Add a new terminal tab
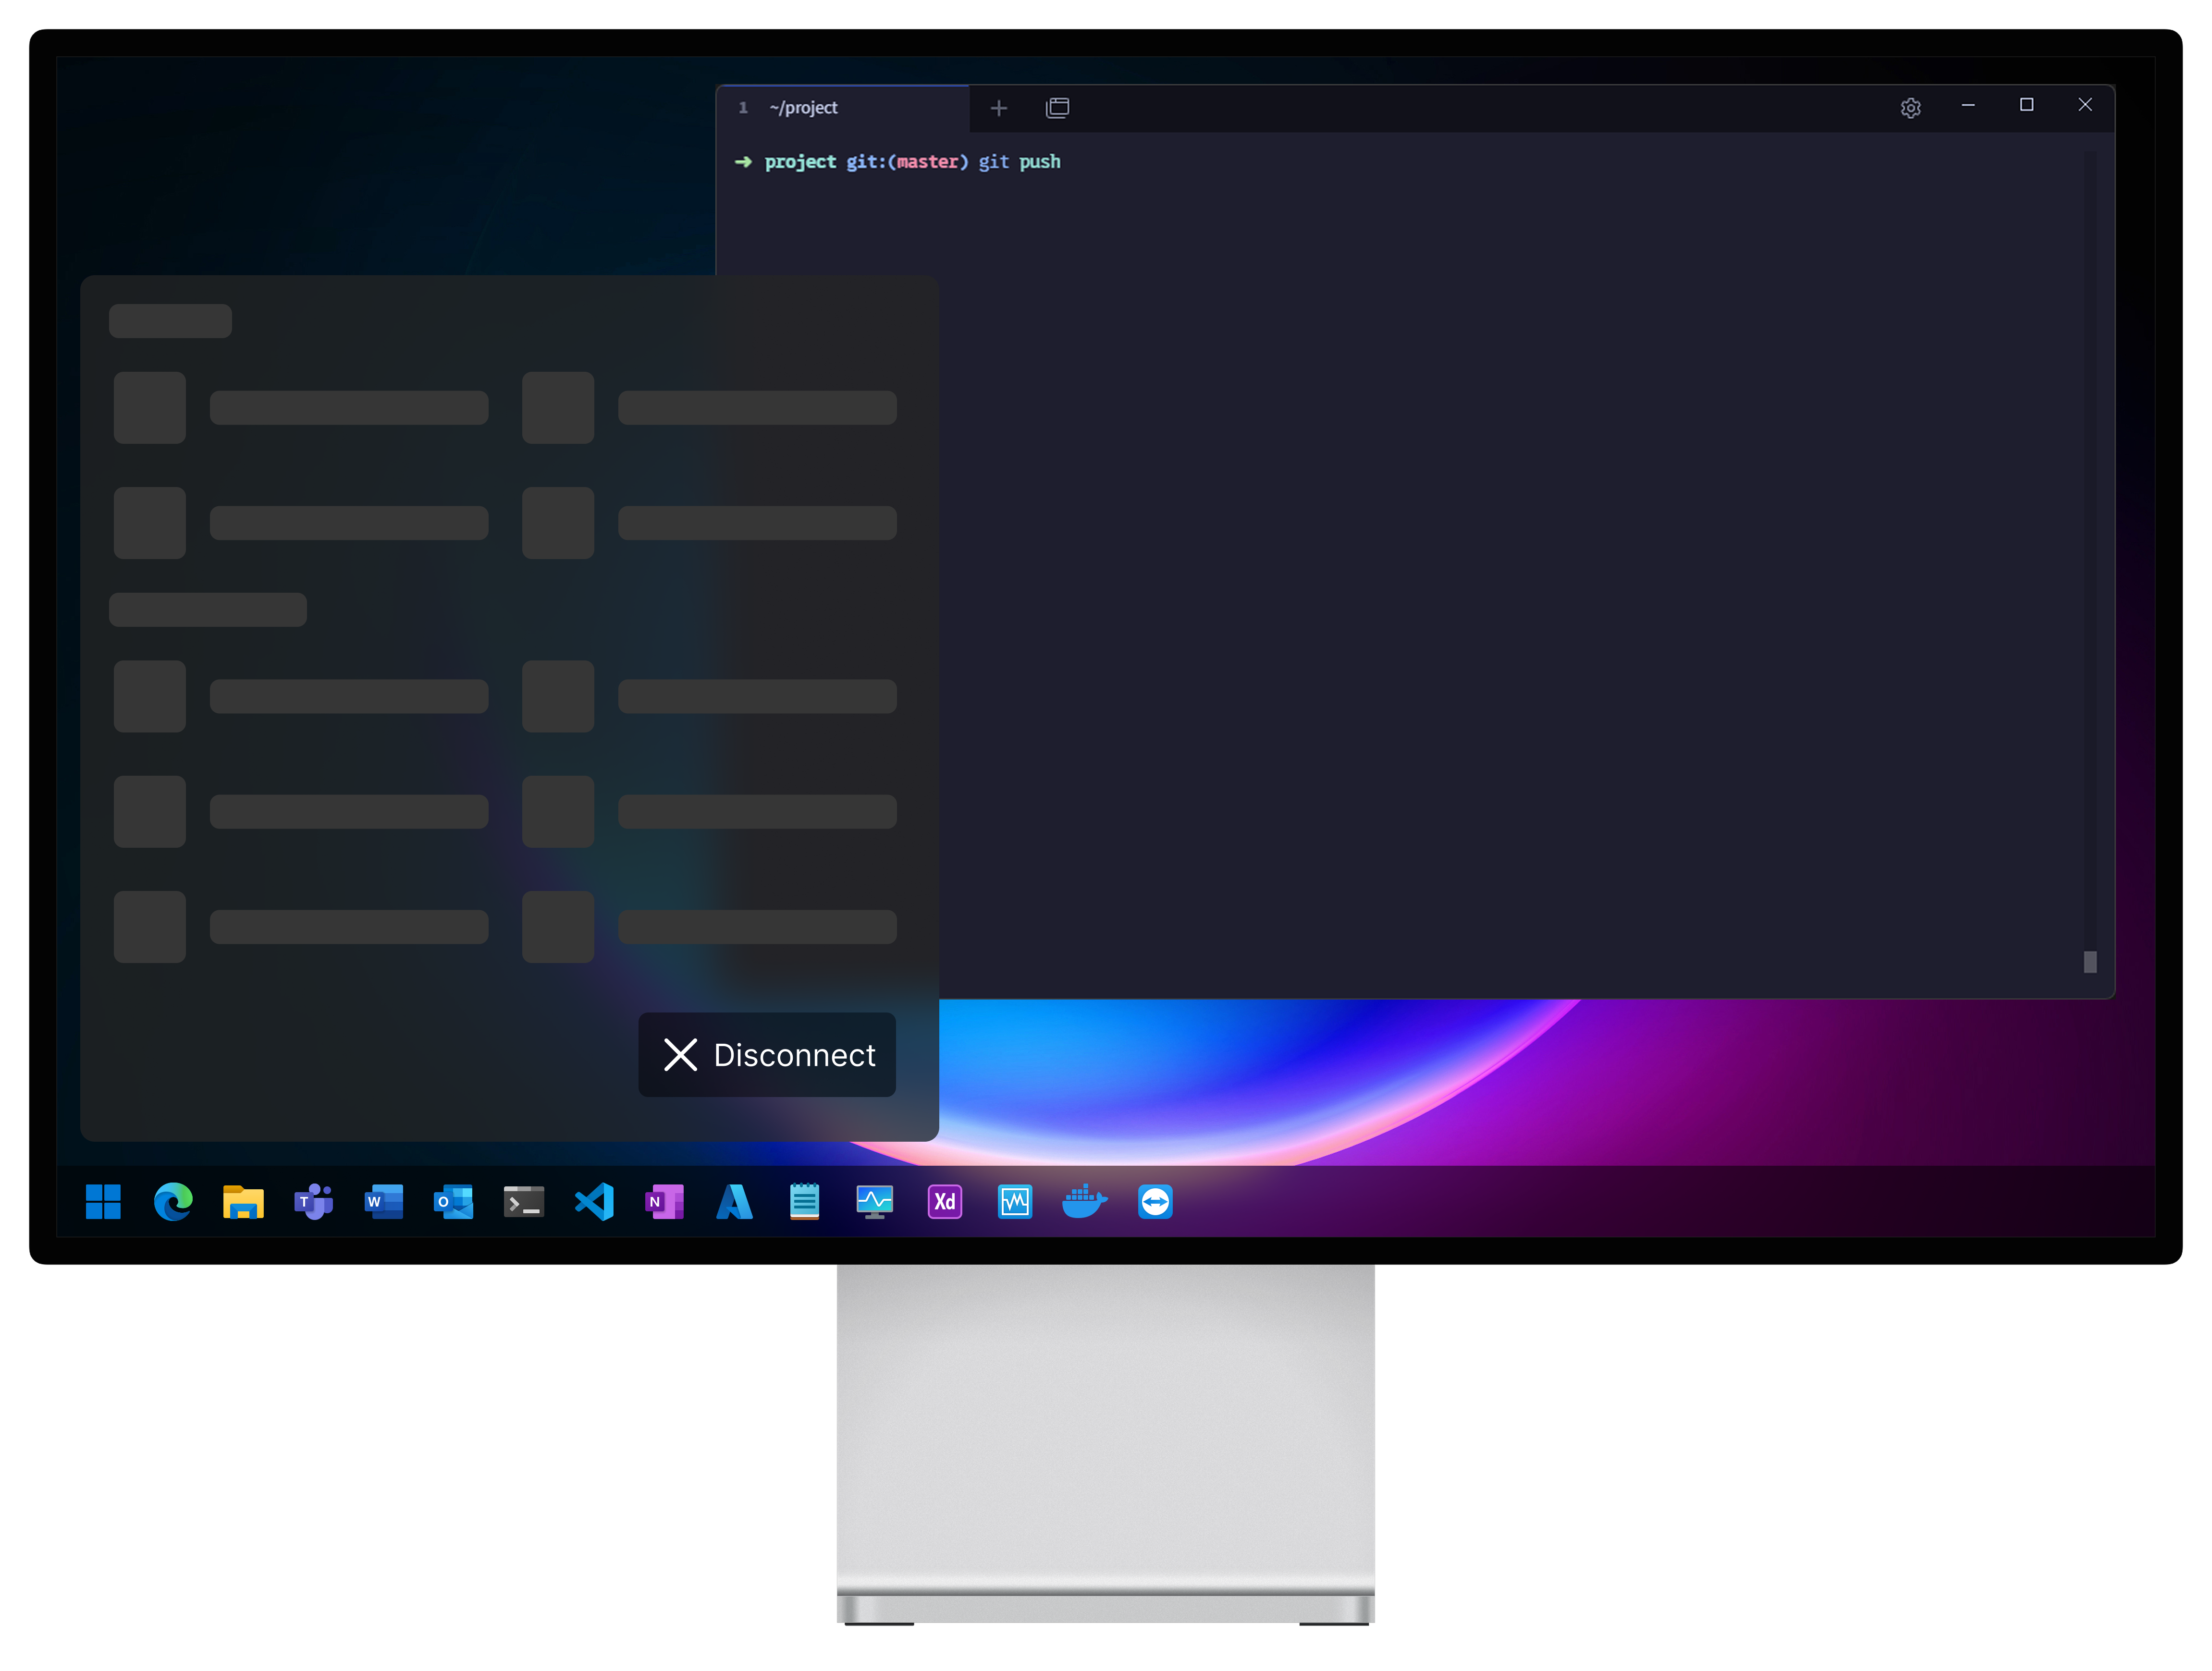 click(x=998, y=108)
